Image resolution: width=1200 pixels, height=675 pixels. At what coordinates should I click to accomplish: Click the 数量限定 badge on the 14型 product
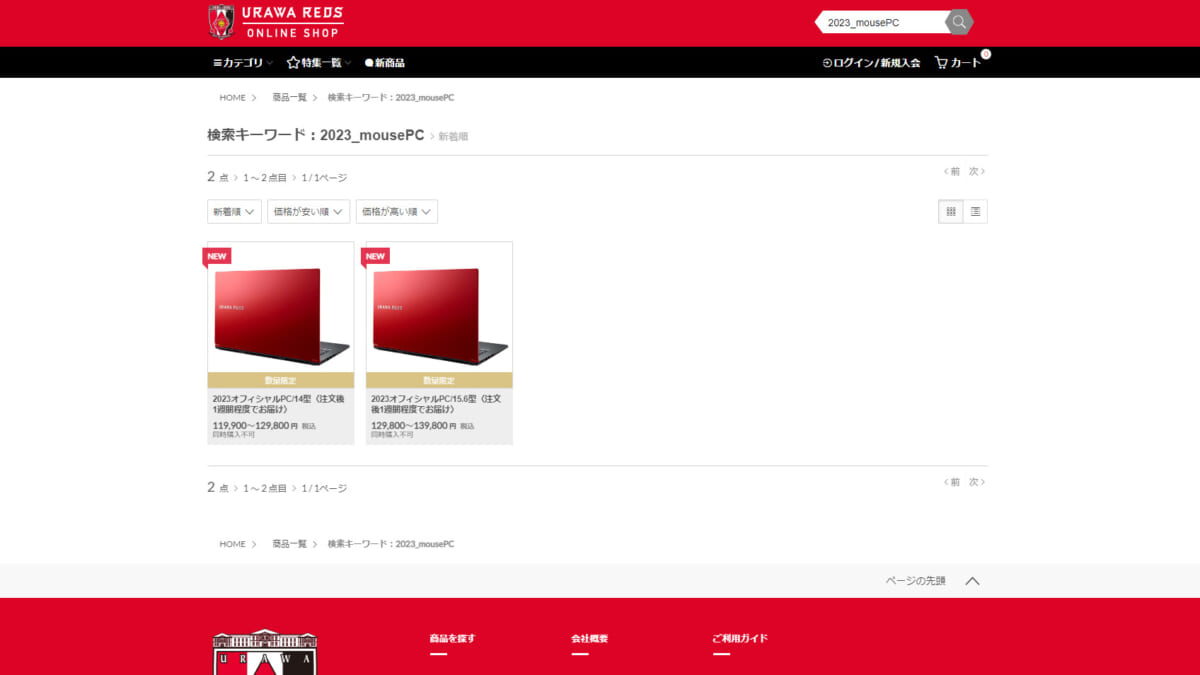[281, 380]
